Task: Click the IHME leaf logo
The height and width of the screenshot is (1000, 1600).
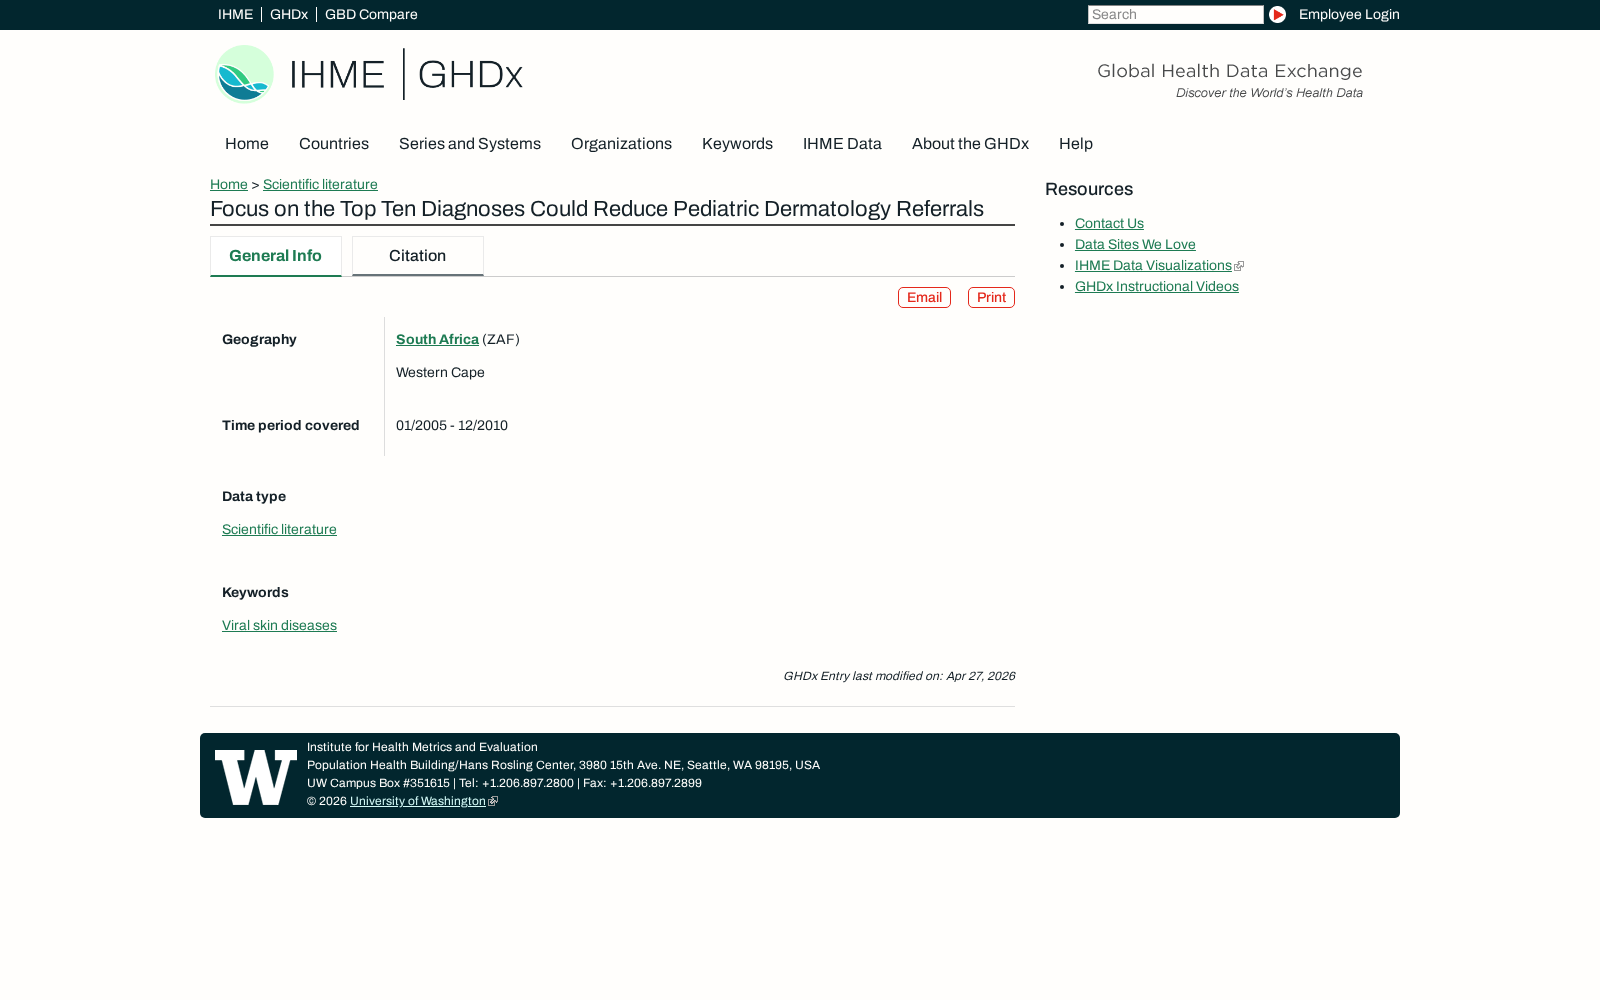Action: [244, 74]
